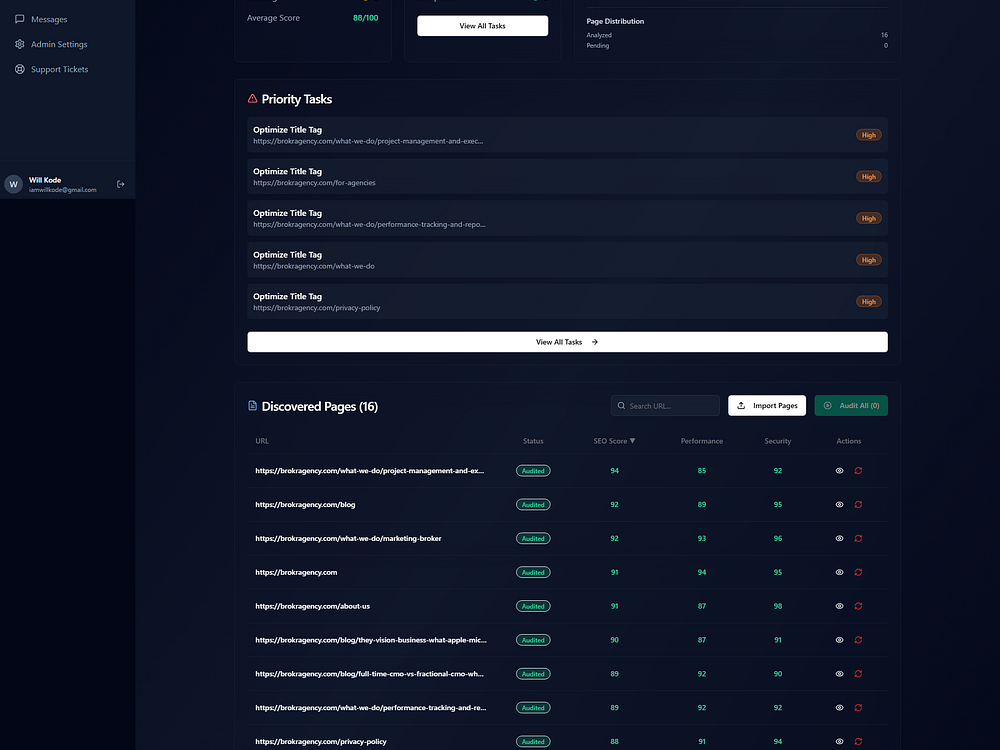Sort by the SEO Score column header
The image size is (1000, 750).
614,441
